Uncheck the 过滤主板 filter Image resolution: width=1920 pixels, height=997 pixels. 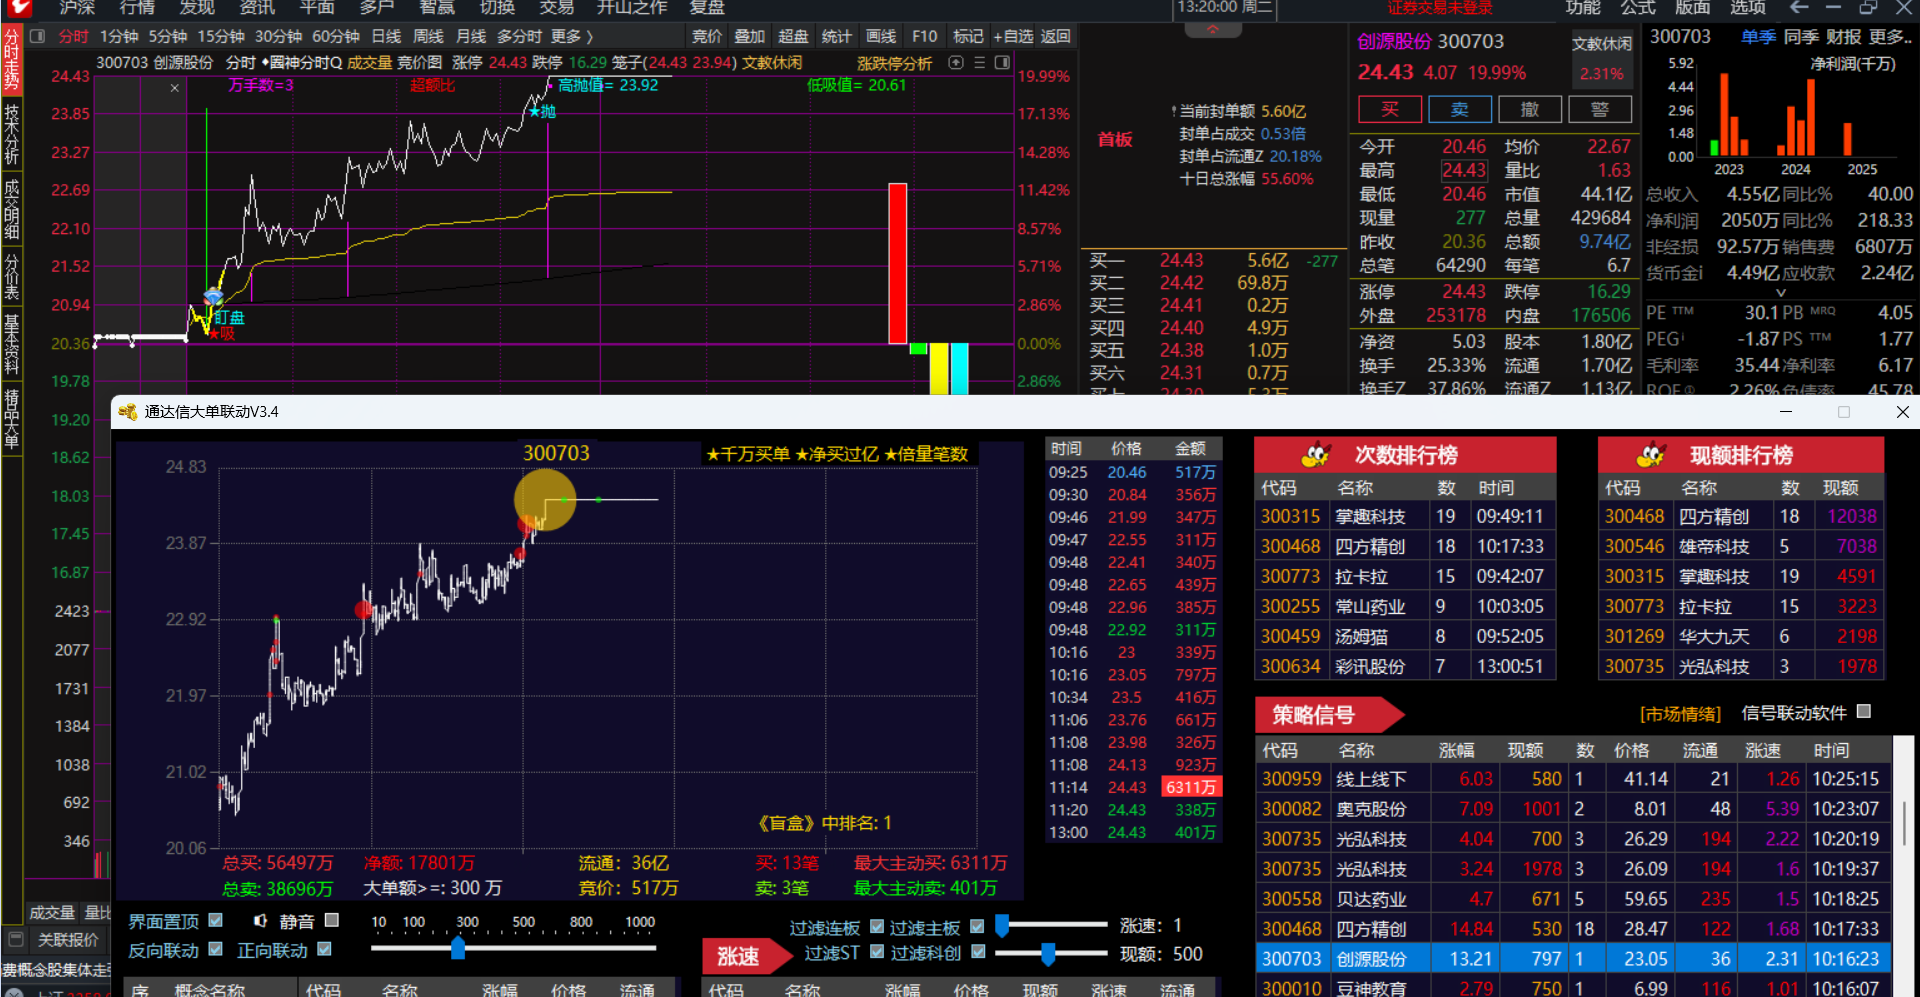coord(977,926)
